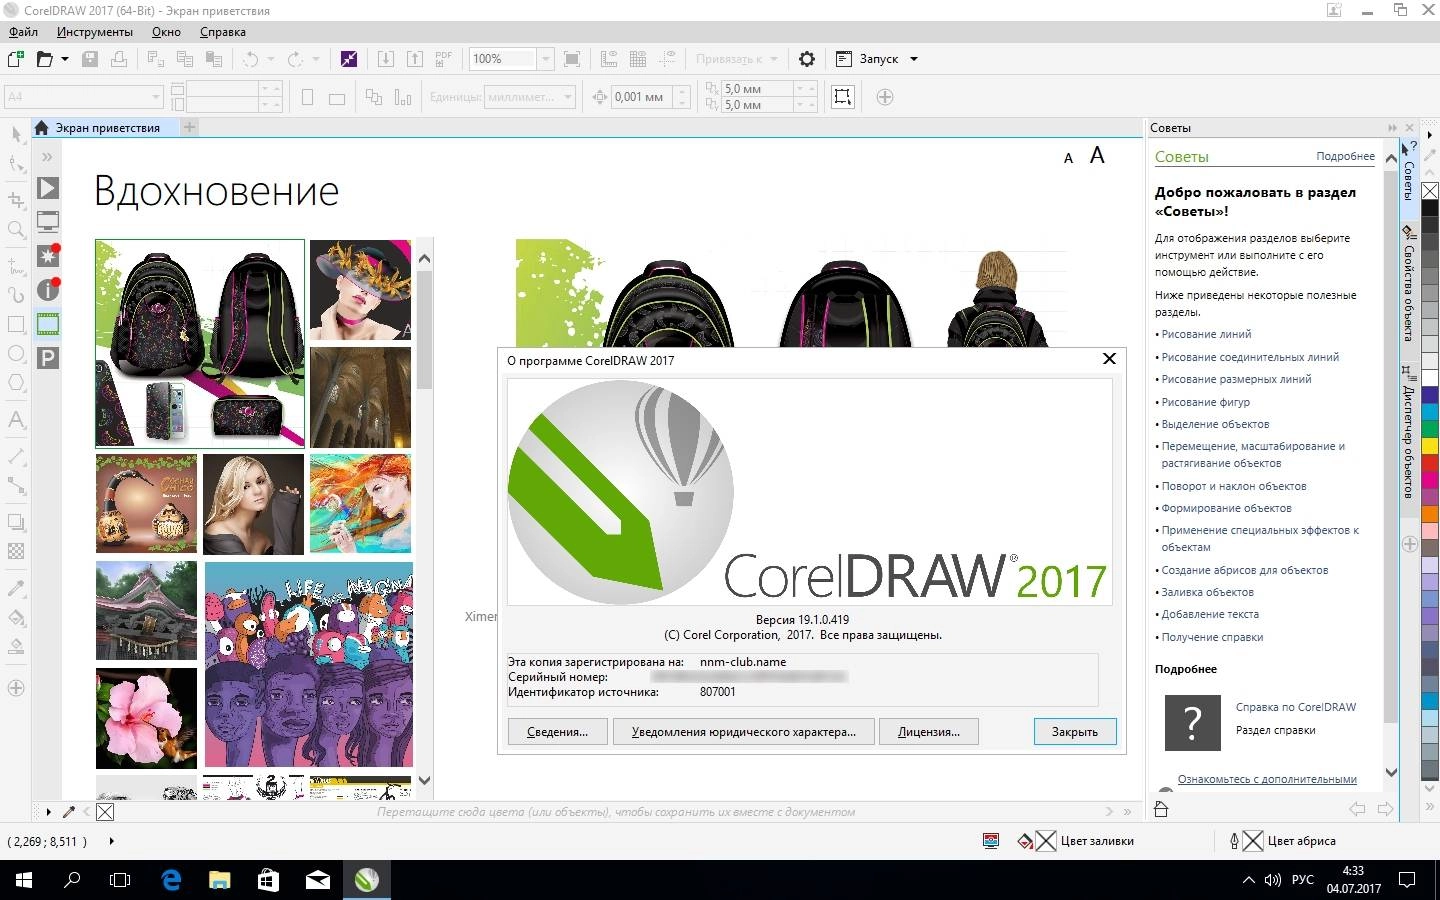Open the zoom level 100% dropdown
The width and height of the screenshot is (1440, 900).
pos(546,59)
